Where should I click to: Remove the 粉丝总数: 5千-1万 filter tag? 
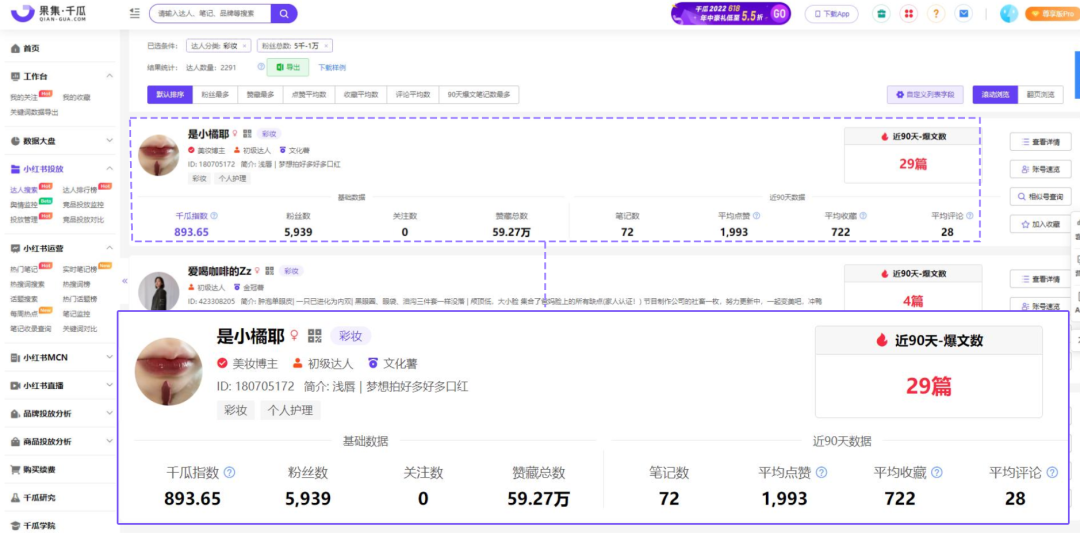point(326,46)
